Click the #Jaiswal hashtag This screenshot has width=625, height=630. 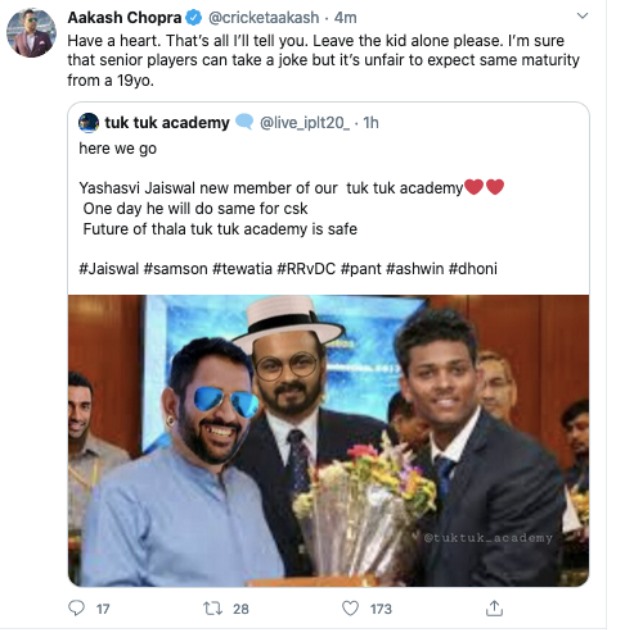click(x=109, y=268)
